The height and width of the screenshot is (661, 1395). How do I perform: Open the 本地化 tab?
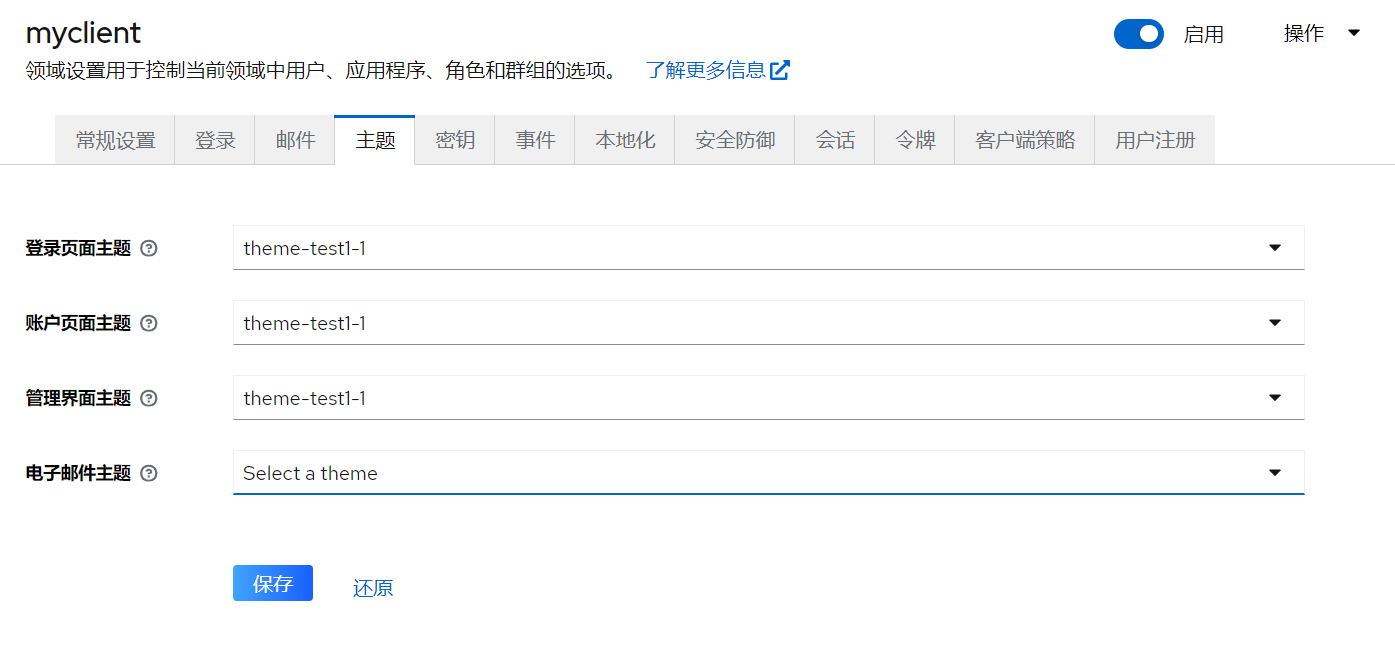pyautogui.click(x=625, y=140)
